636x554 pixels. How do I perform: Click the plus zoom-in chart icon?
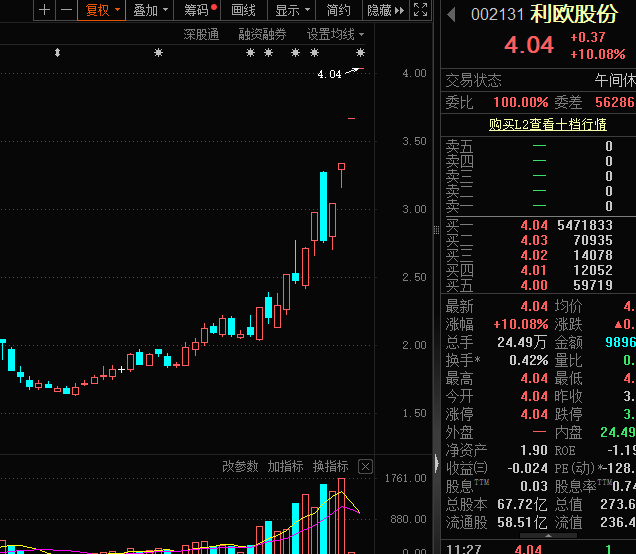click(44, 10)
